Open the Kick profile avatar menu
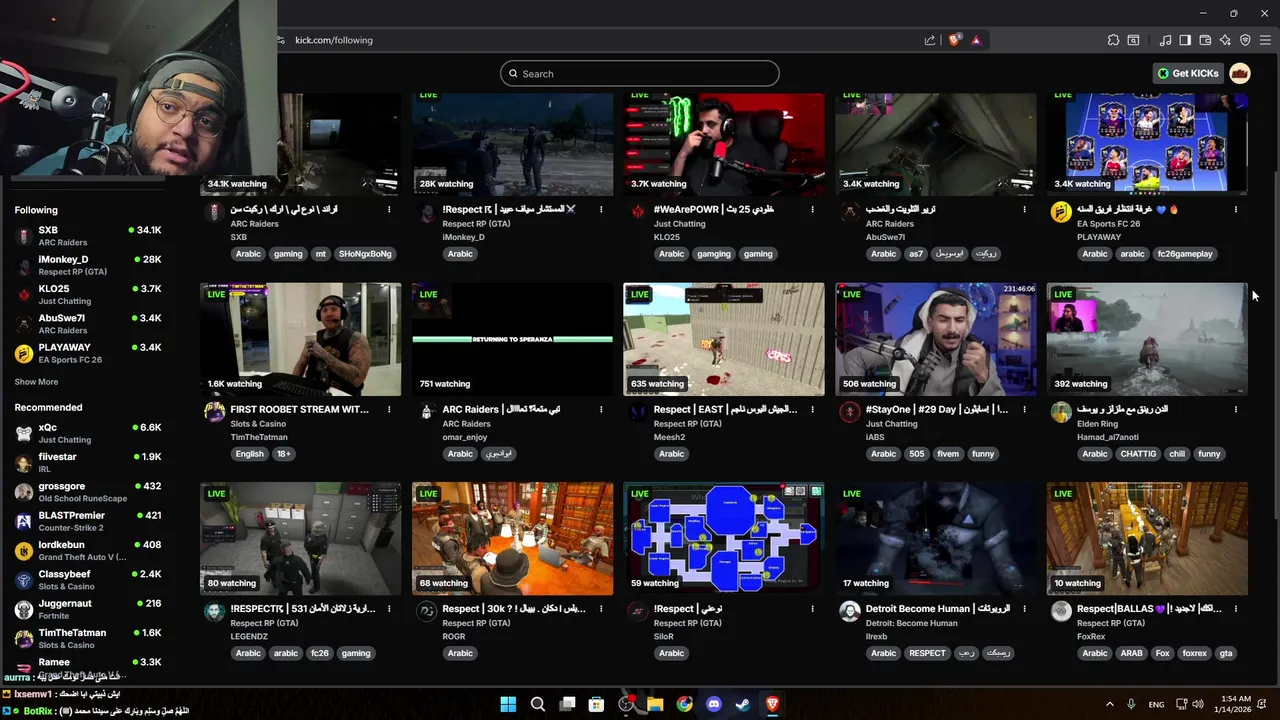The width and height of the screenshot is (1280, 720). [1240, 73]
